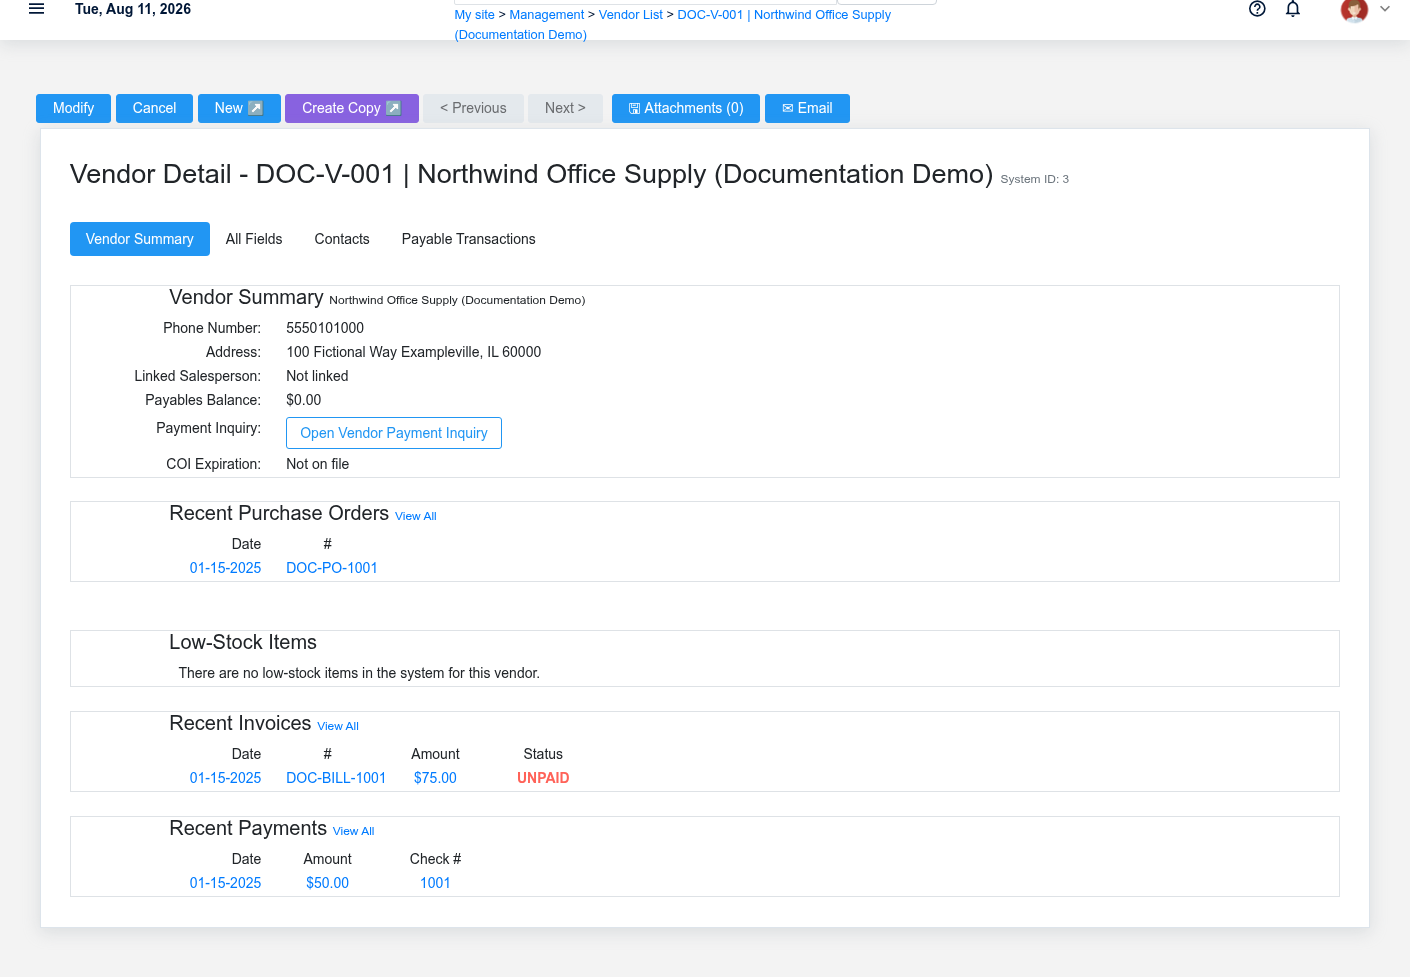The width and height of the screenshot is (1410, 977).
Task: Click the Modify button
Action: point(73,108)
